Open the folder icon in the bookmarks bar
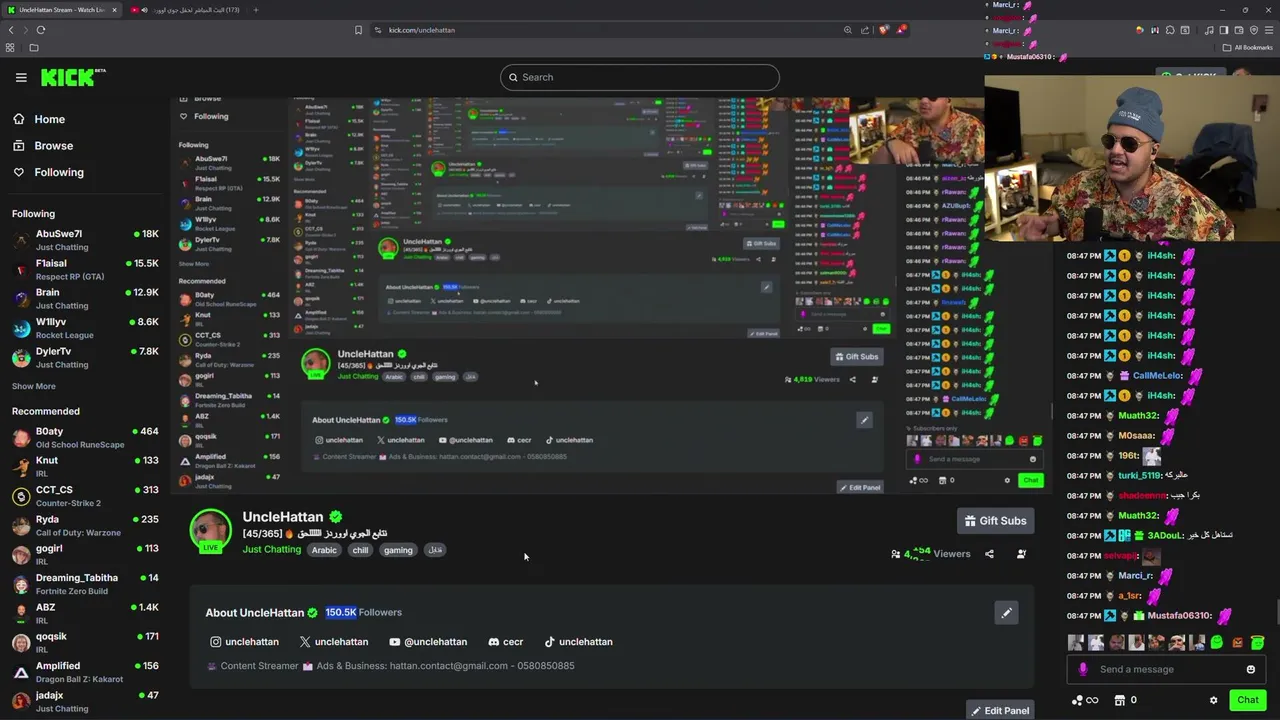Viewport: 1280px width, 720px height. point(33,48)
